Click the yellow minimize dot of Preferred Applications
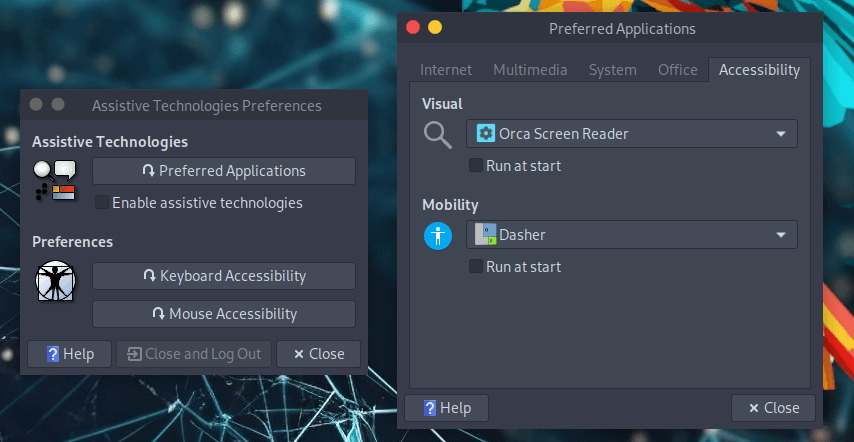This screenshot has width=854, height=442. tap(435, 28)
